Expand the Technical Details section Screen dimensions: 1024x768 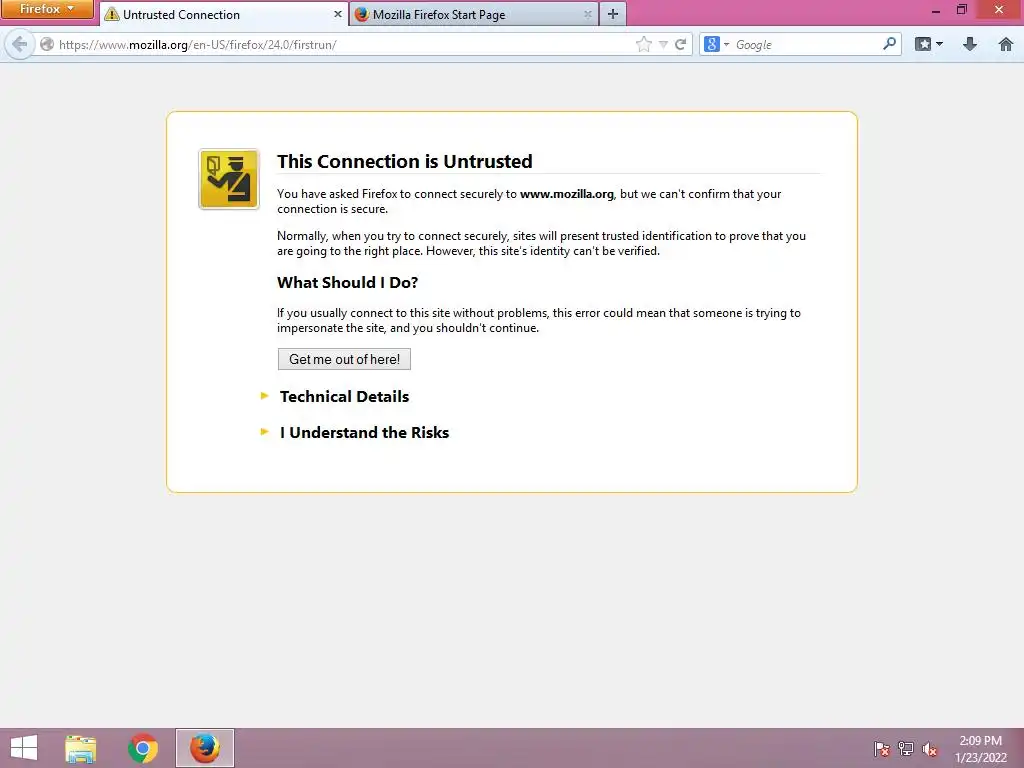(344, 396)
